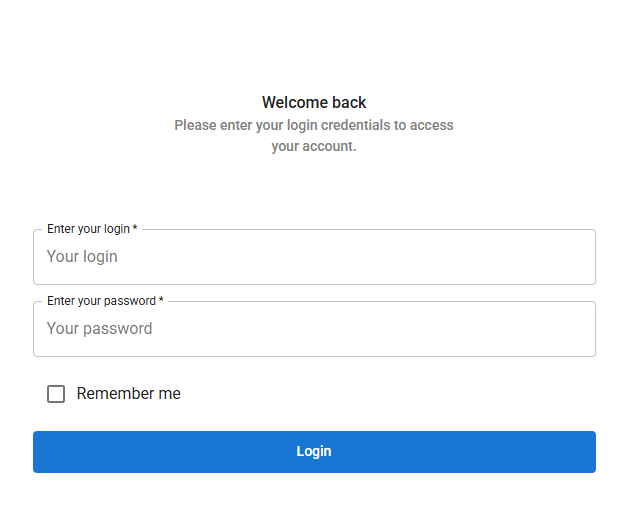Image resolution: width=628 pixels, height=530 pixels.
Task: Select the 'Your password' placeholder text
Action: coord(99,329)
